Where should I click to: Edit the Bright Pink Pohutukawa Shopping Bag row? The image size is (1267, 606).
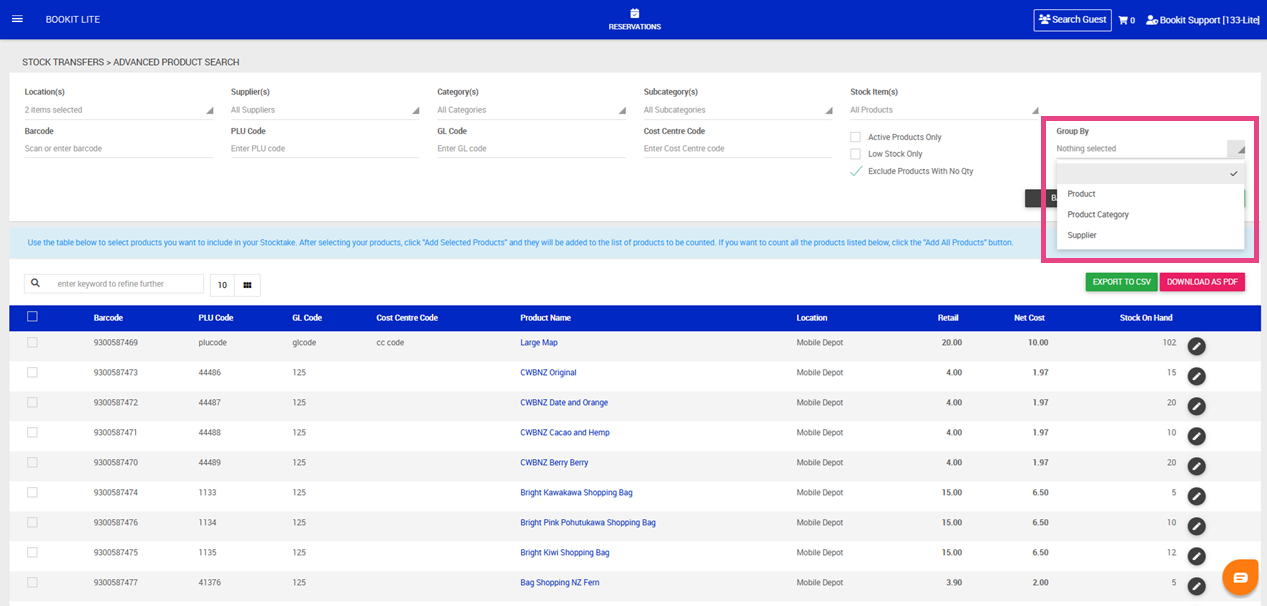1196,526
